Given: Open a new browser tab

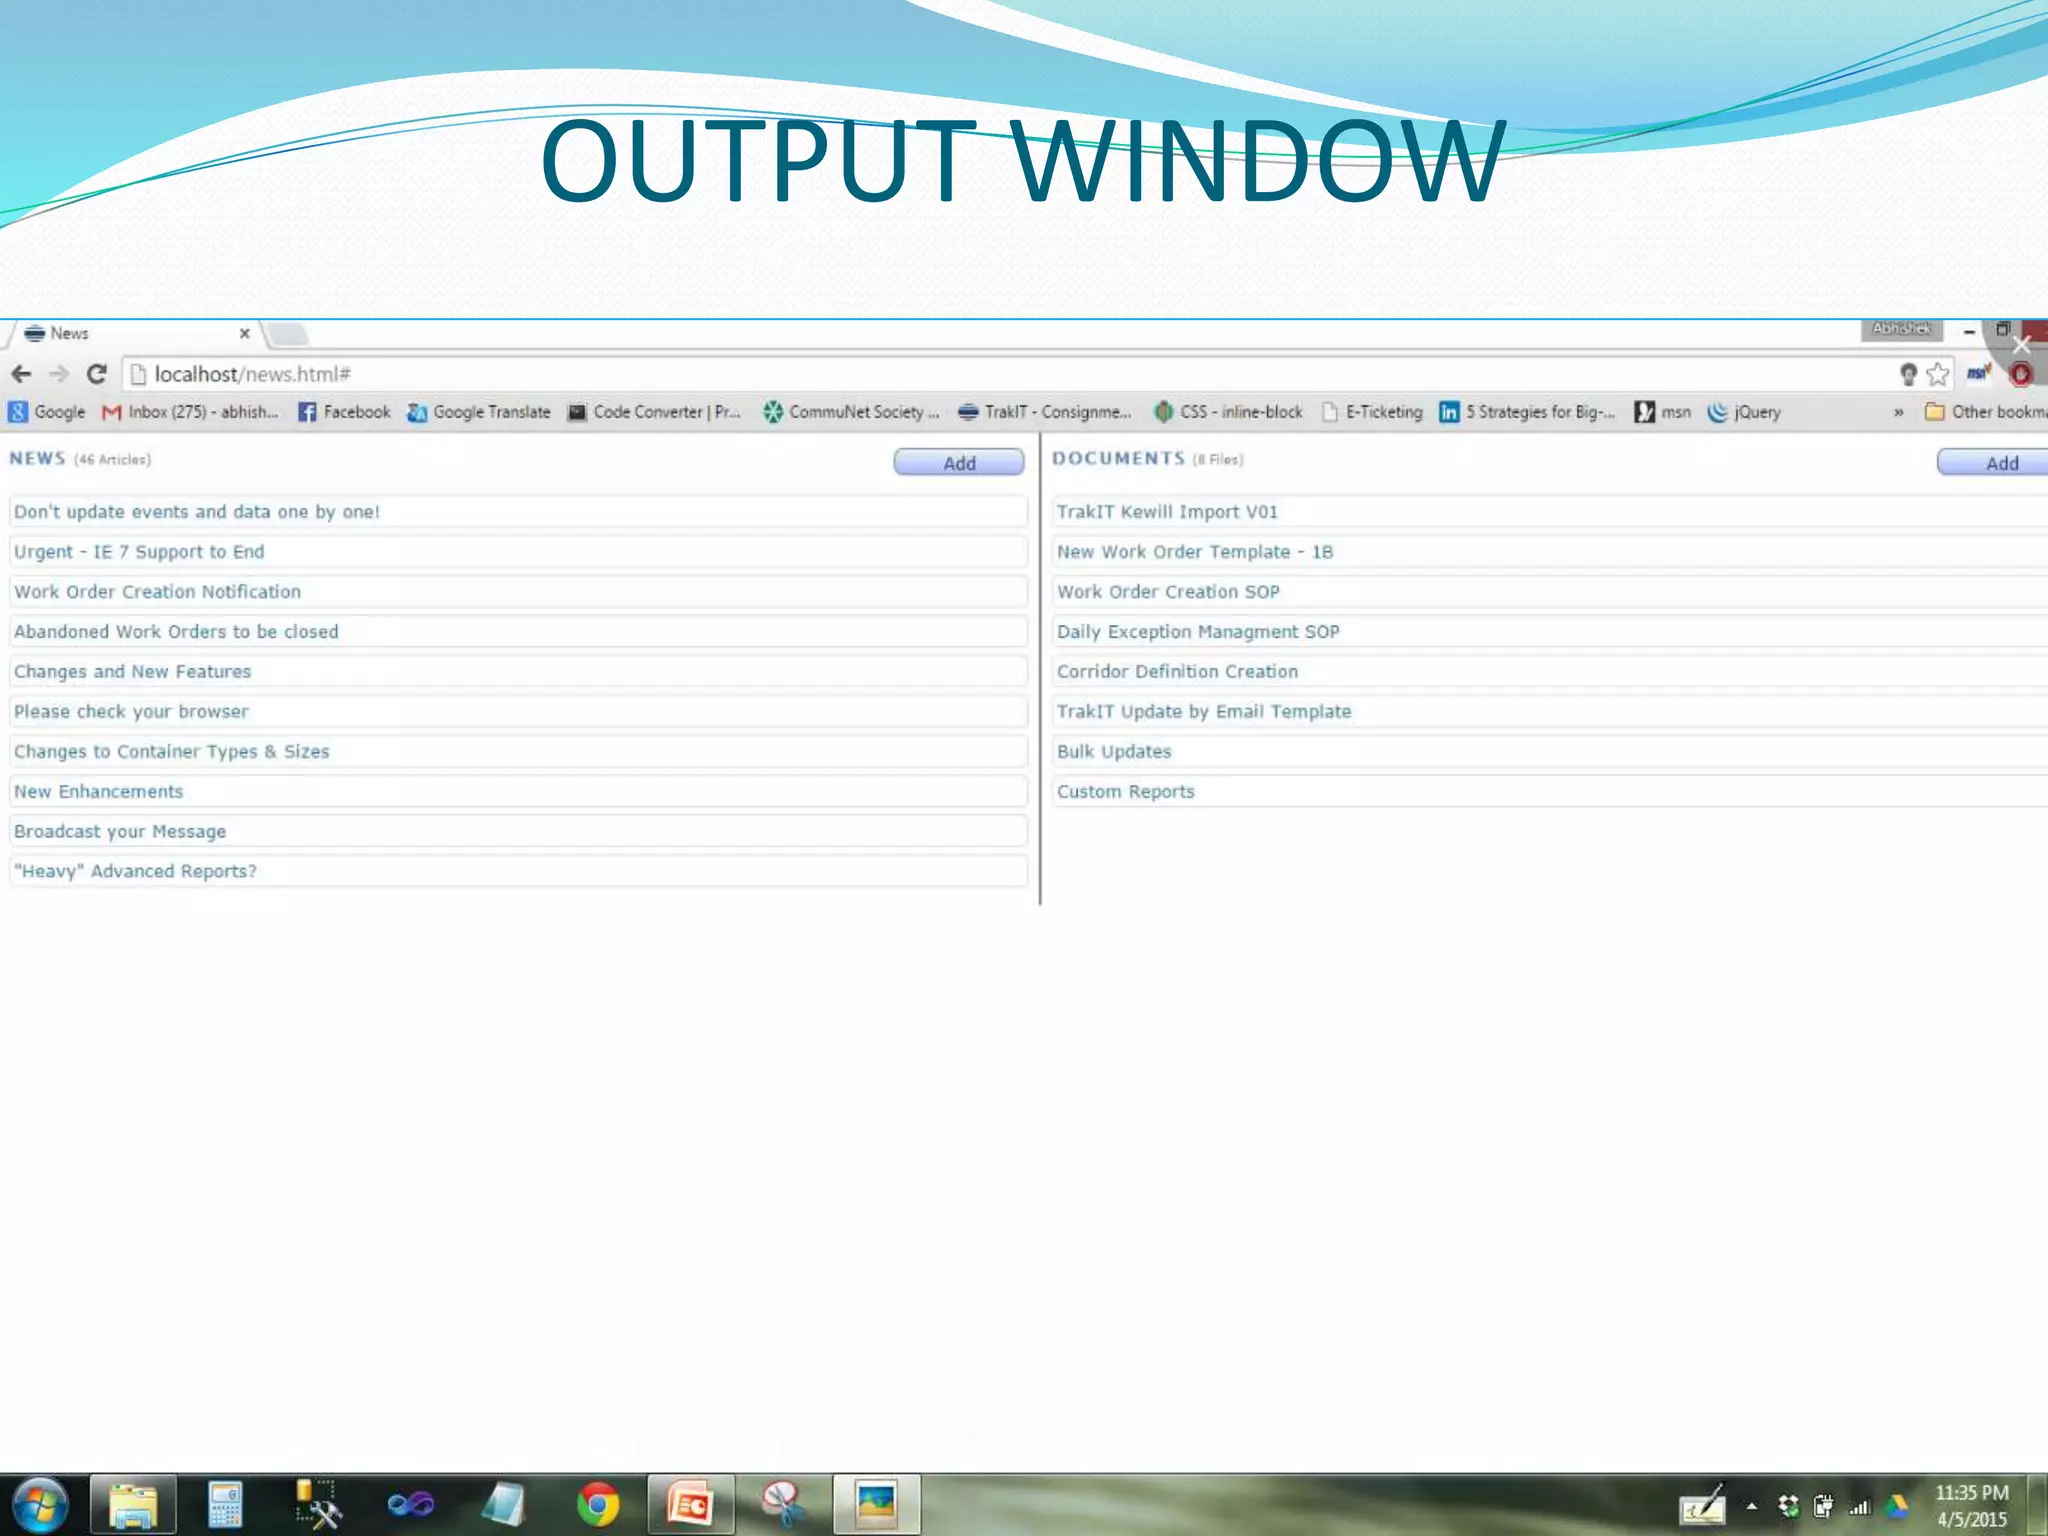Looking at the screenshot, I should [288, 333].
